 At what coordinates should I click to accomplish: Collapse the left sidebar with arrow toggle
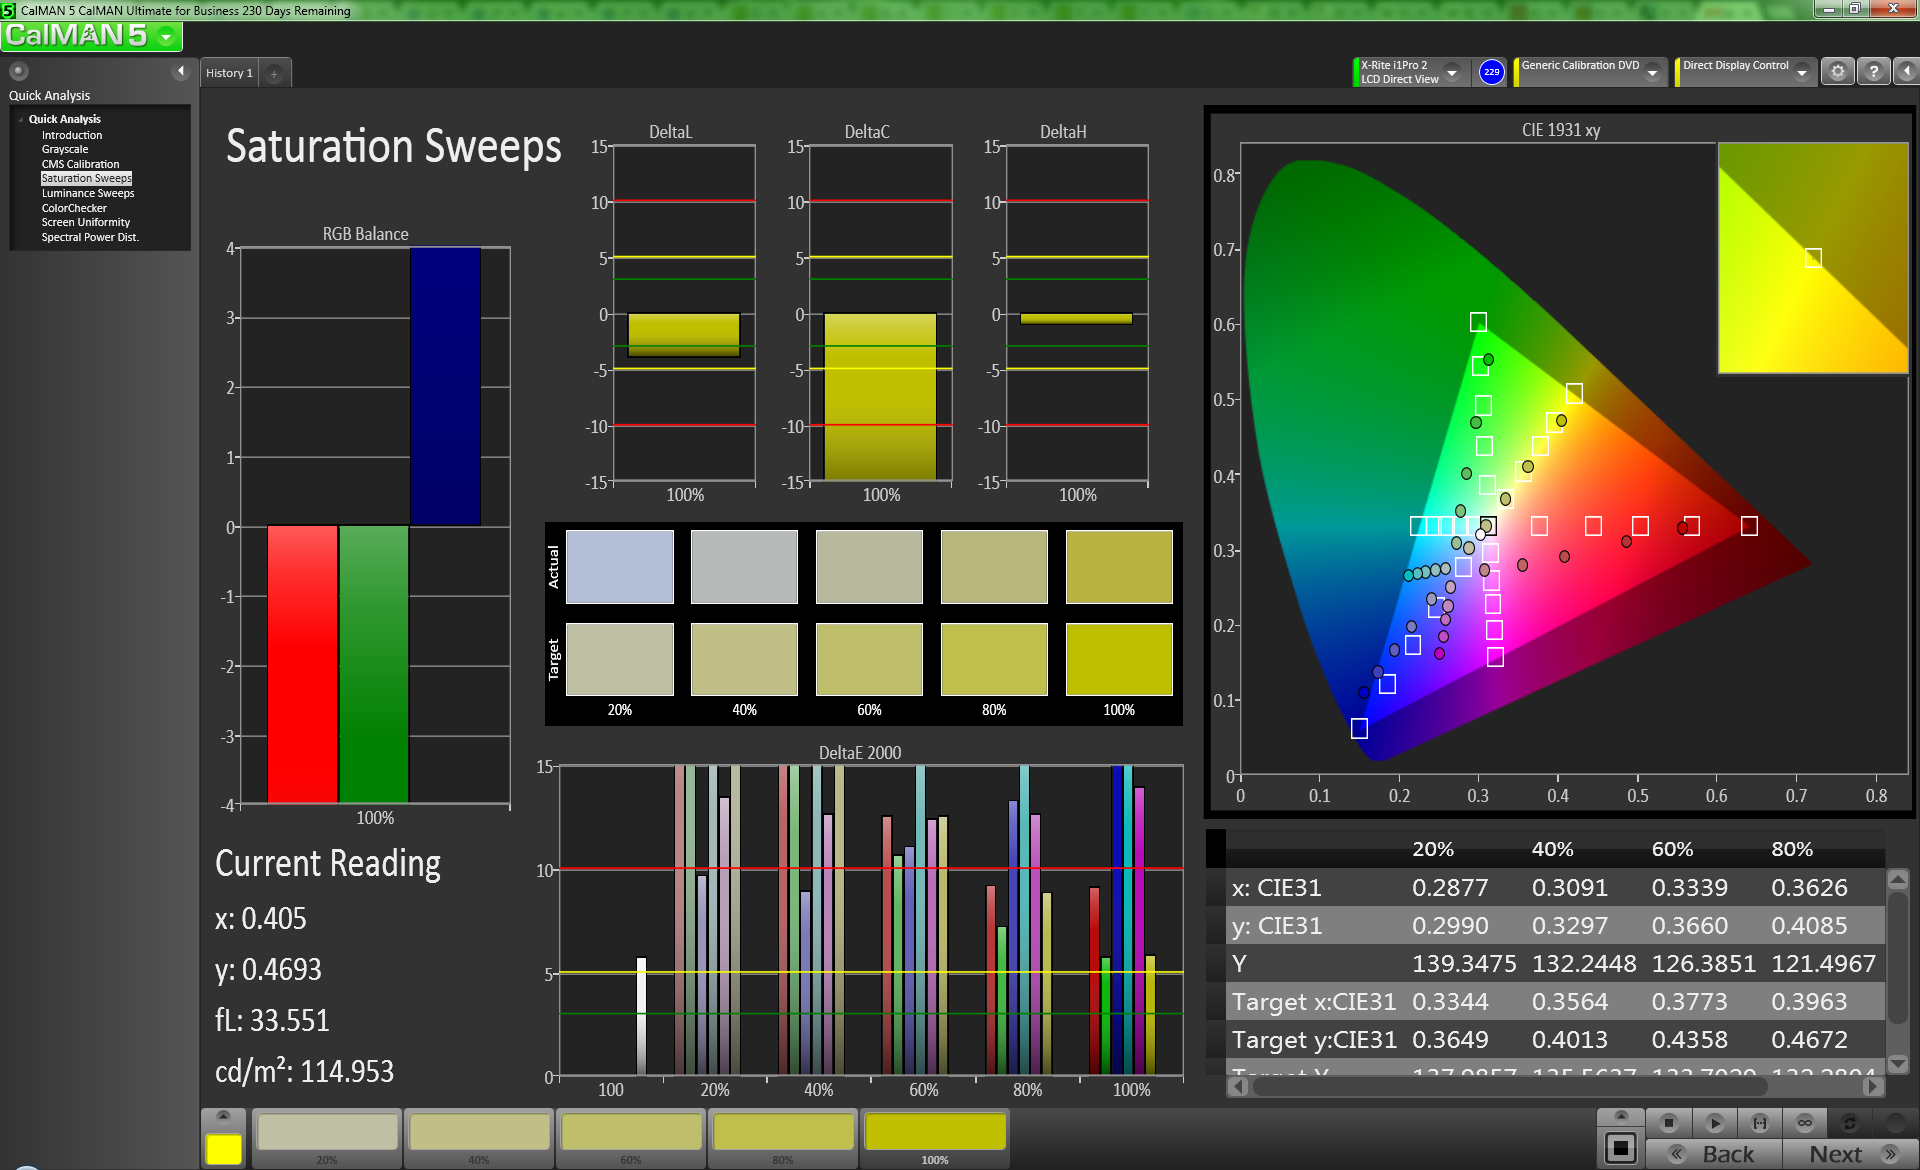tap(181, 71)
